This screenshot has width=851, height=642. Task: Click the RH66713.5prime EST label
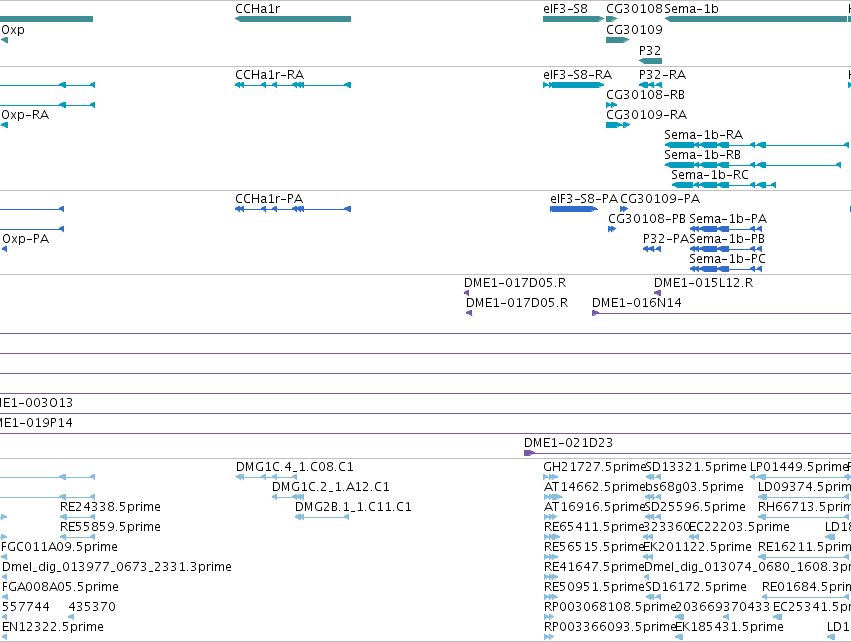804,507
